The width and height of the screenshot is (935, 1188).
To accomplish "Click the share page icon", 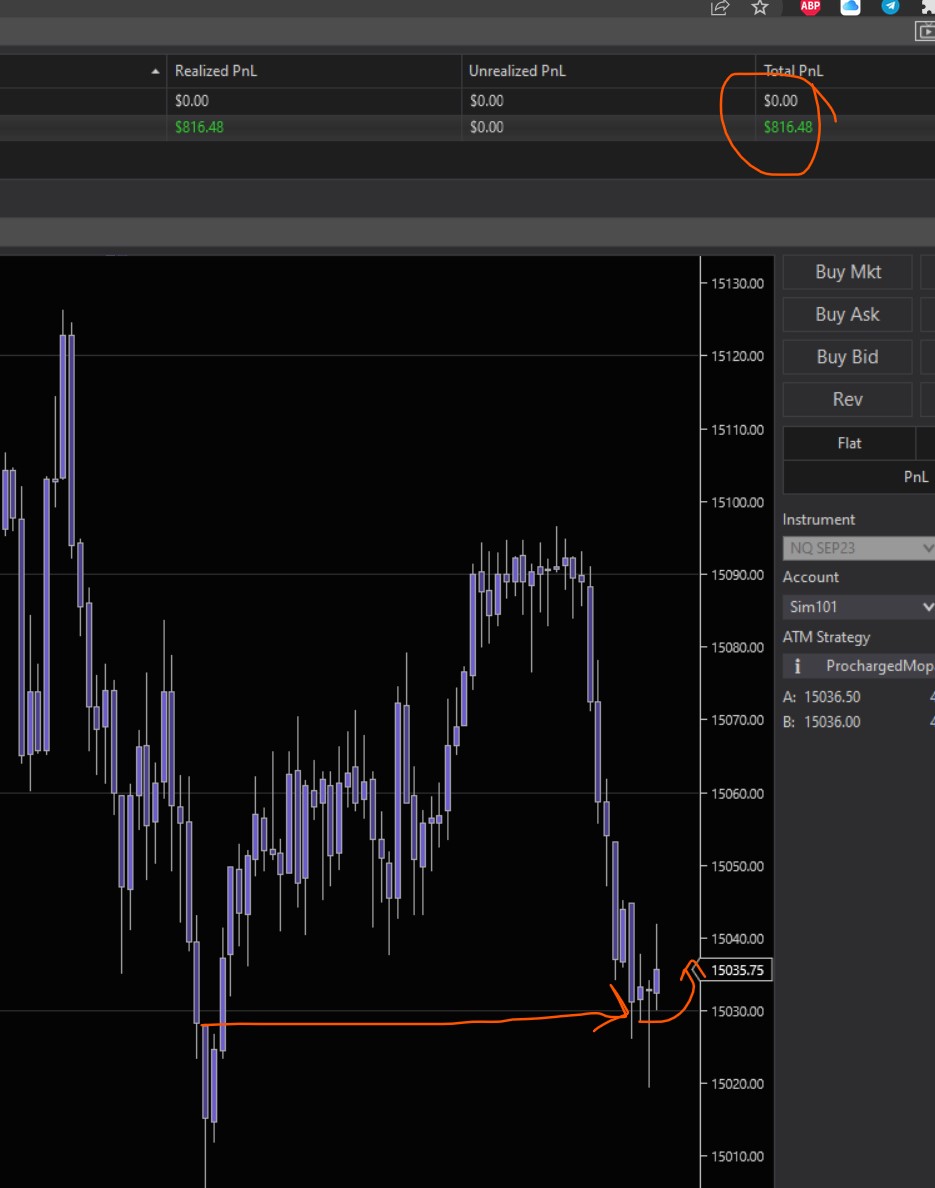I will coord(720,8).
